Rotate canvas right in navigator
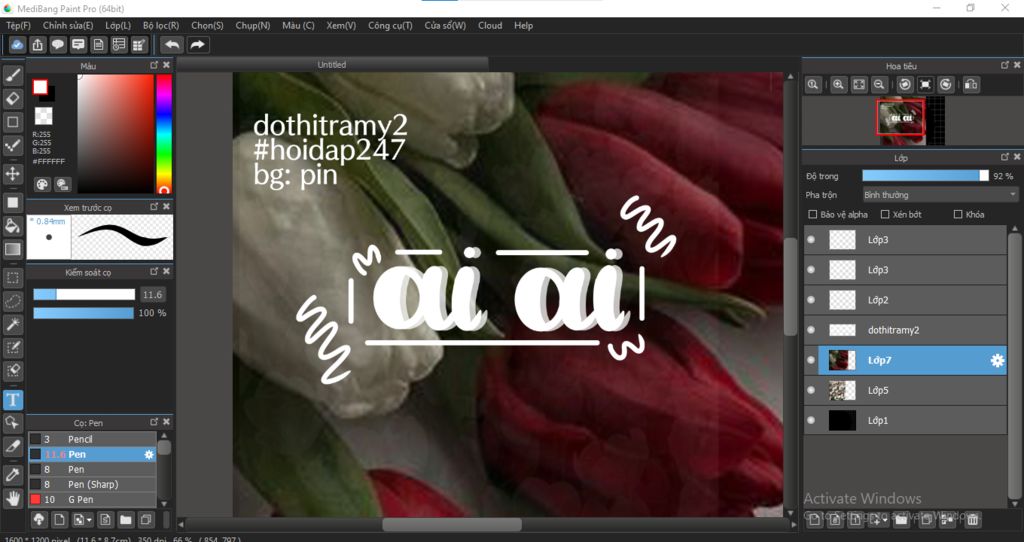The height and width of the screenshot is (542, 1024). point(946,85)
